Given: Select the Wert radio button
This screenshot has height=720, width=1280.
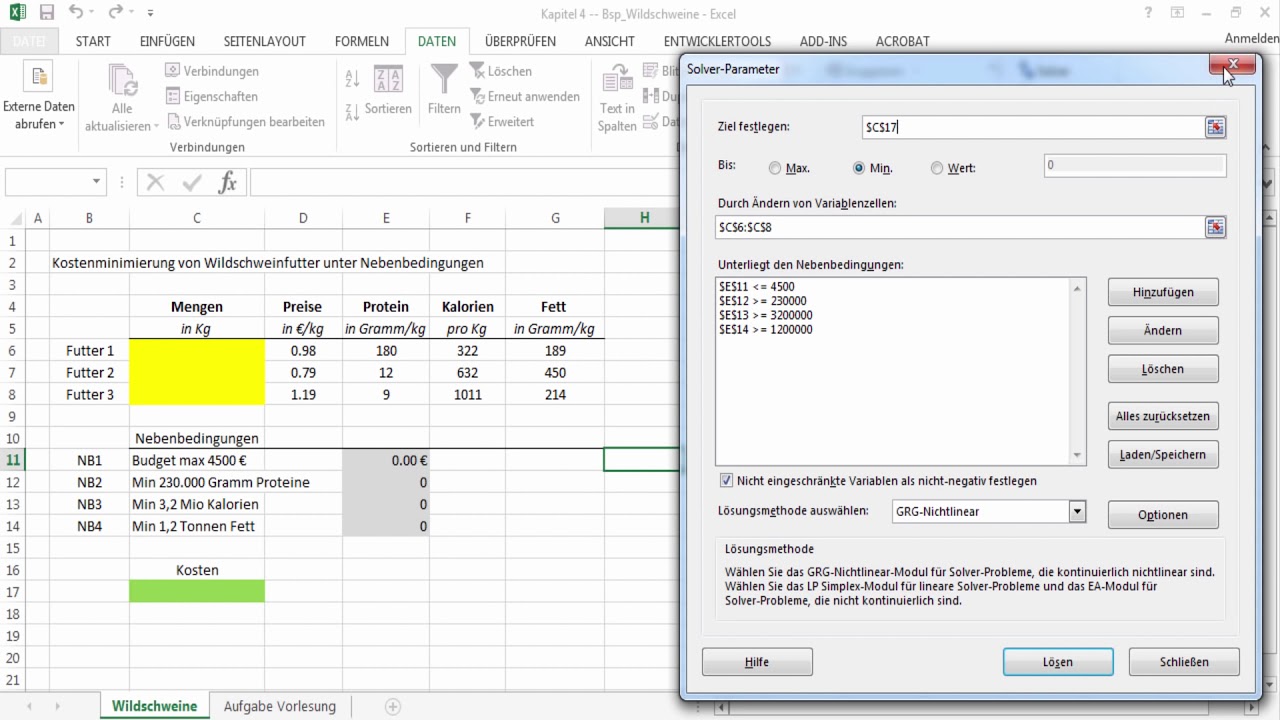Looking at the screenshot, I should 937,168.
